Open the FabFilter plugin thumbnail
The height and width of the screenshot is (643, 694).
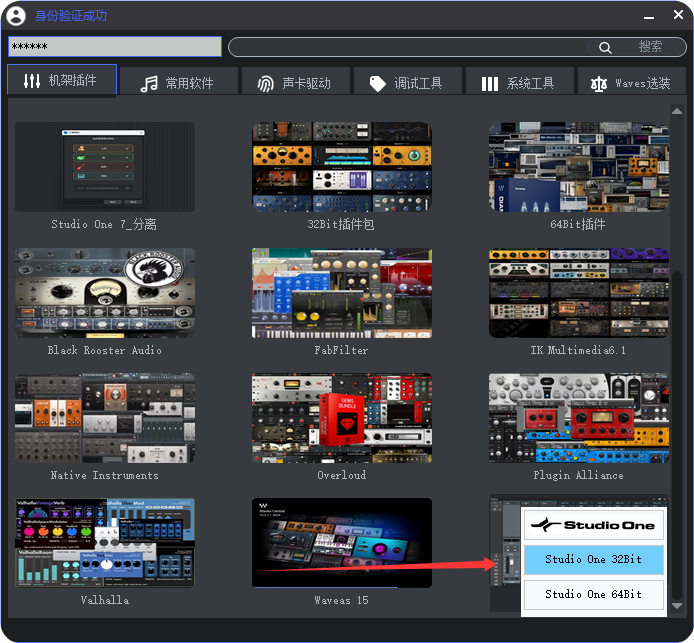[x=342, y=293]
